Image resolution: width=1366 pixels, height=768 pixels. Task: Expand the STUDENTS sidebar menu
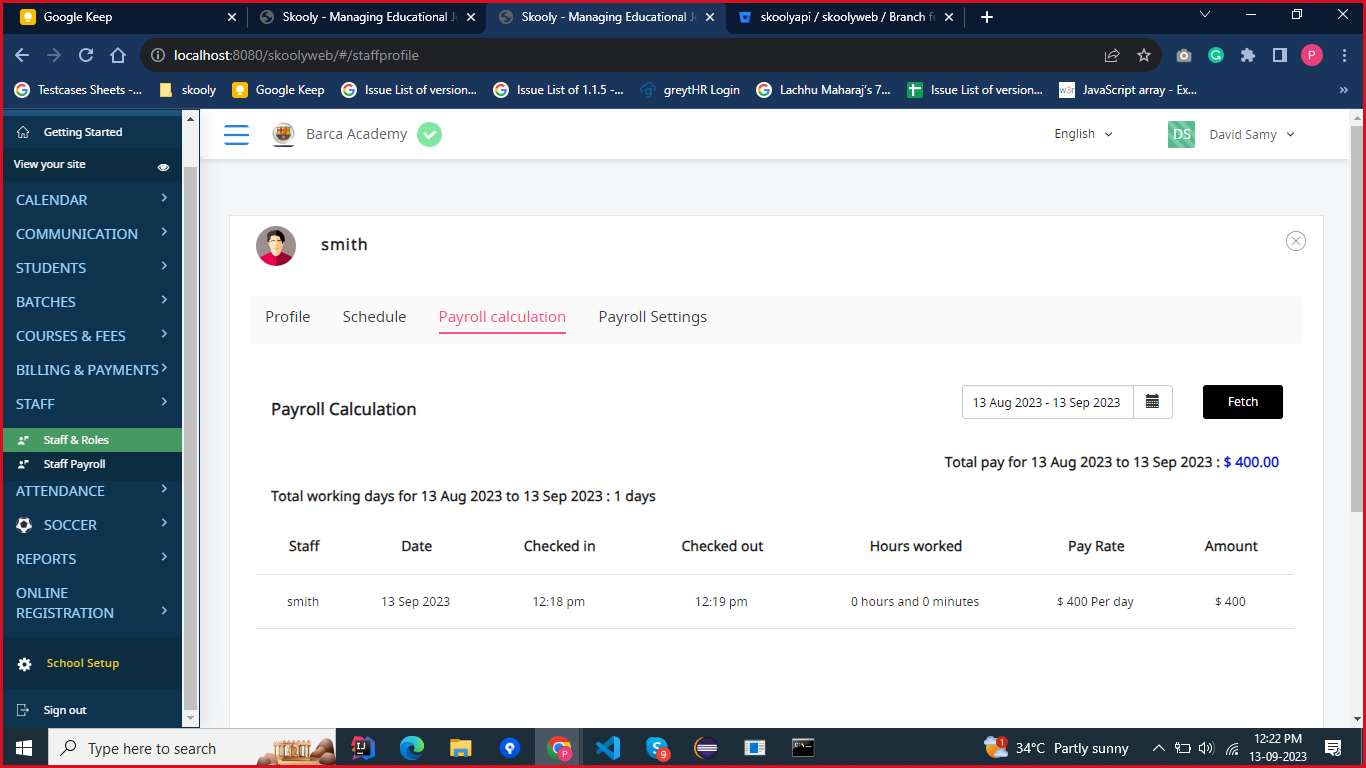point(92,268)
